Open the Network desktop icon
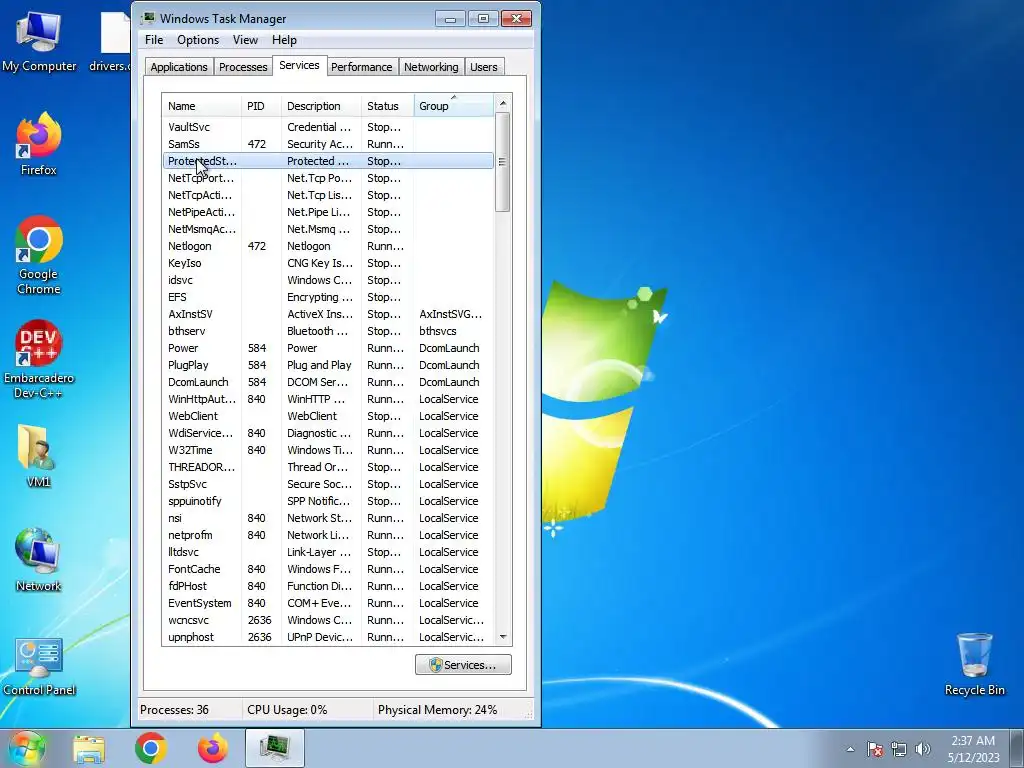This screenshot has height=768, width=1024. click(39, 560)
